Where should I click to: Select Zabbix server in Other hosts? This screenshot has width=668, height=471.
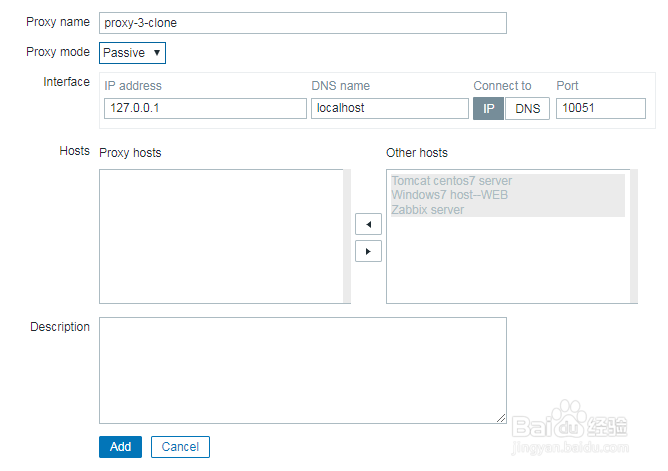pyautogui.click(x=427, y=210)
